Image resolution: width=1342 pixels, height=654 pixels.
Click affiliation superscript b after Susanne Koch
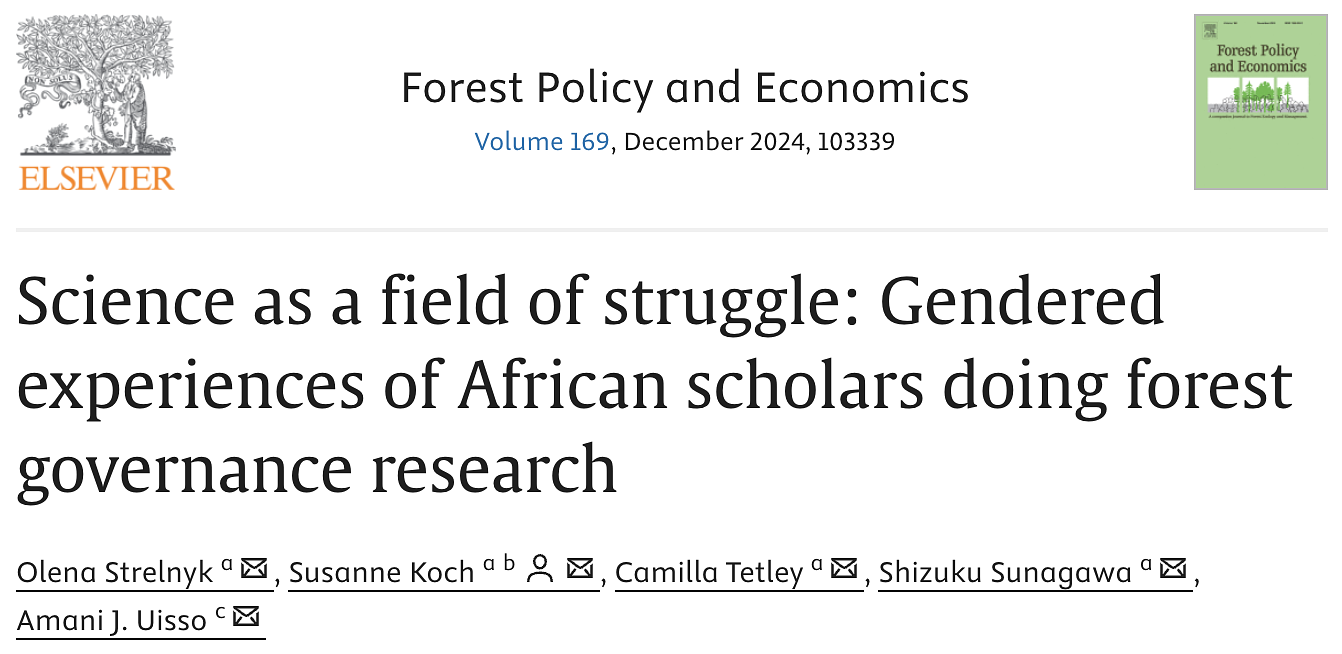click(x=509, y=564)
